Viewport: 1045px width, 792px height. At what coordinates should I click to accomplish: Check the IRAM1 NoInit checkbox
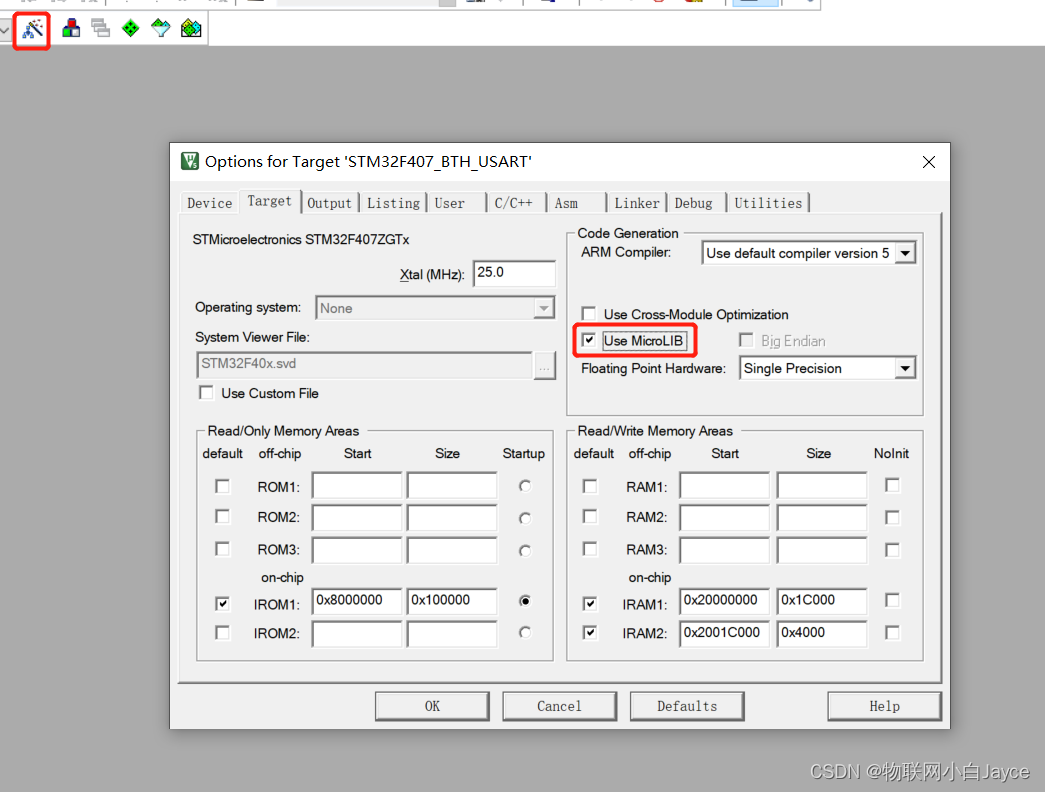(x=892, y=601)
